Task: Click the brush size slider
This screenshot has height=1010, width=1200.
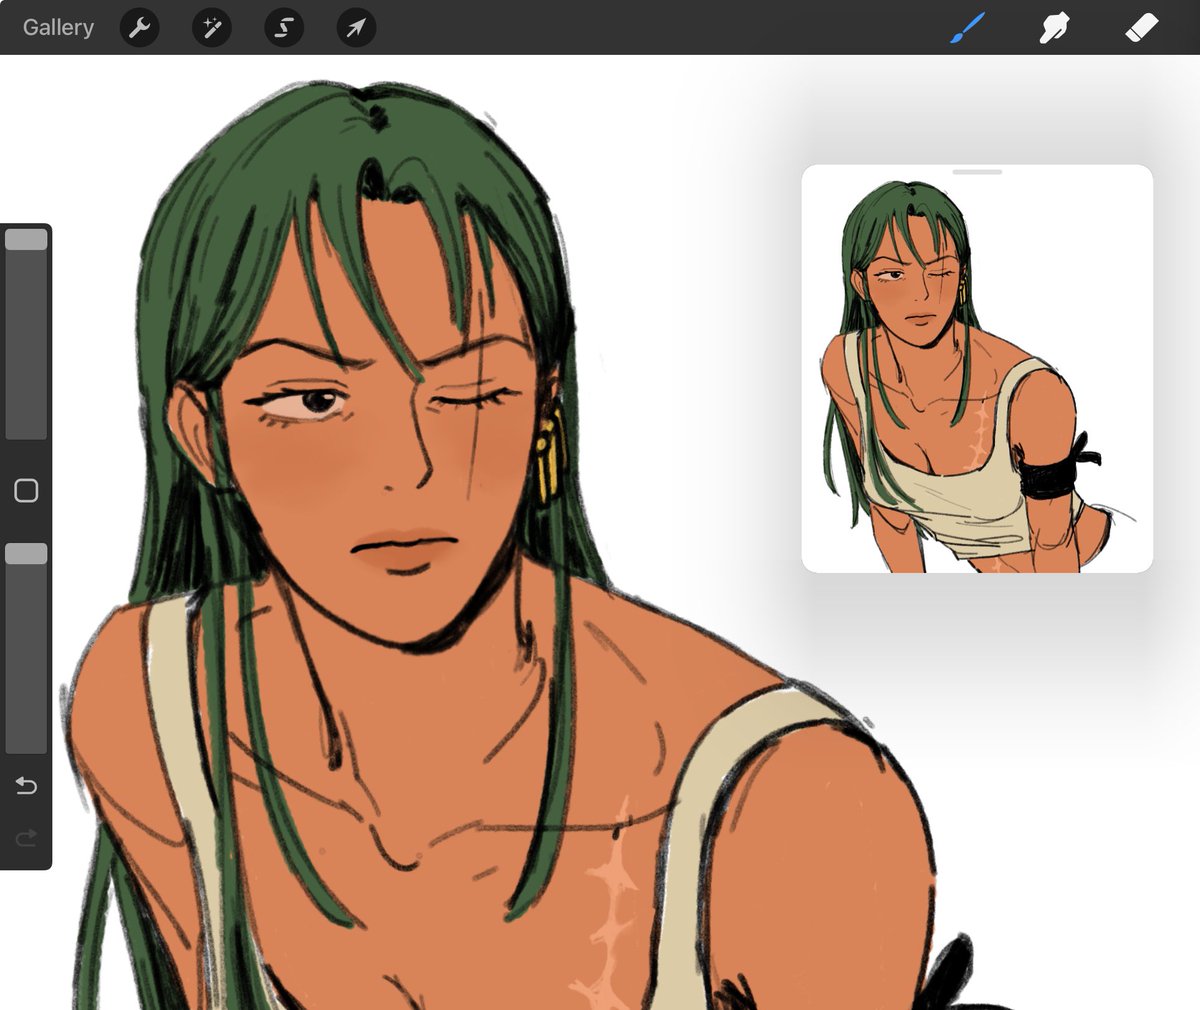Action: coord(26,334)
